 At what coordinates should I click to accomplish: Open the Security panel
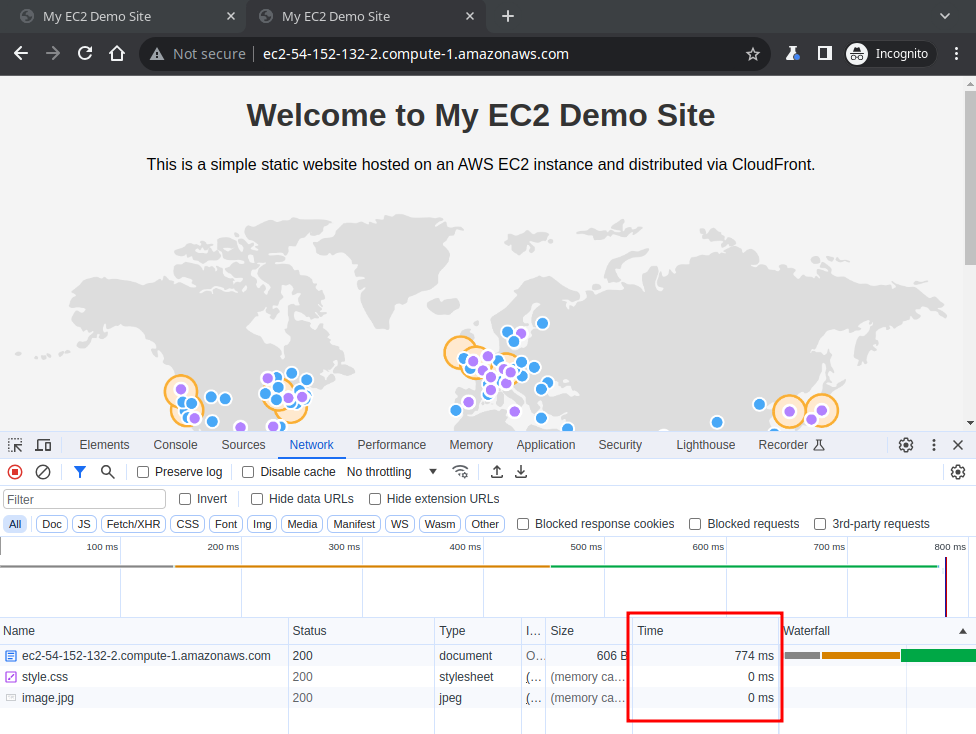pyautogui.click(x=620, y=445)
